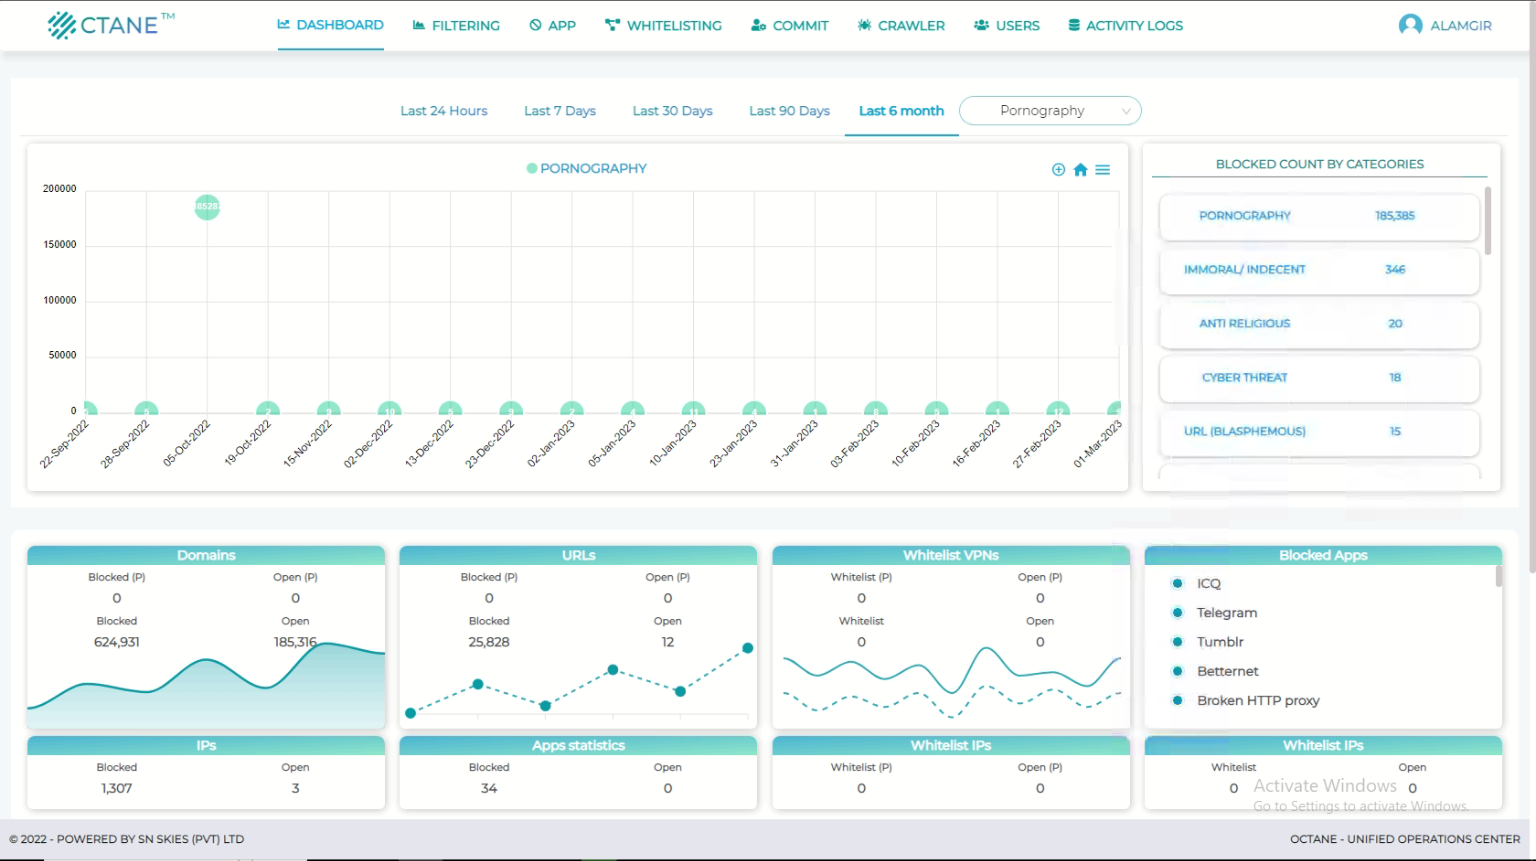Open the Filtering menu item

(x=456, y=25)
